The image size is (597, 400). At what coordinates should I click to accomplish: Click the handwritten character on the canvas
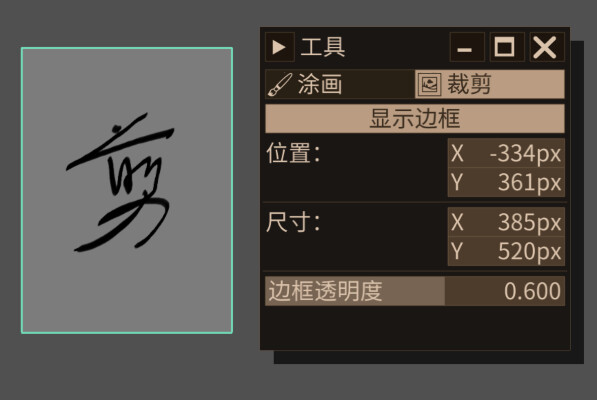[x=121, y=183]
